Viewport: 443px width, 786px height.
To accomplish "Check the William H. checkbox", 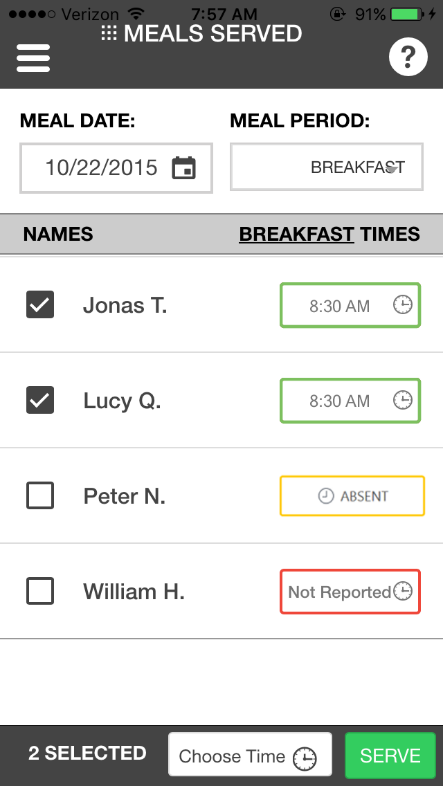I will (40, 591).
